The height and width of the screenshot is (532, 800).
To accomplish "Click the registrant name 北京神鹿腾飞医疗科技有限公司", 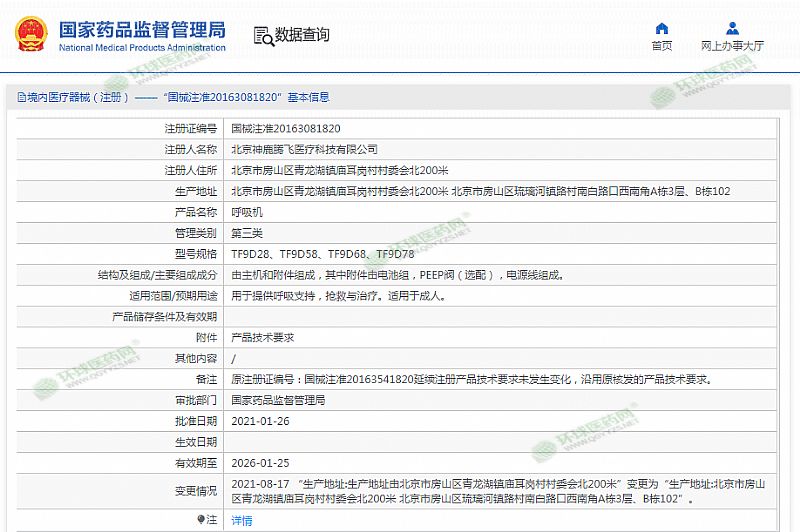I will pyautogui.click(x=304, y=149).
